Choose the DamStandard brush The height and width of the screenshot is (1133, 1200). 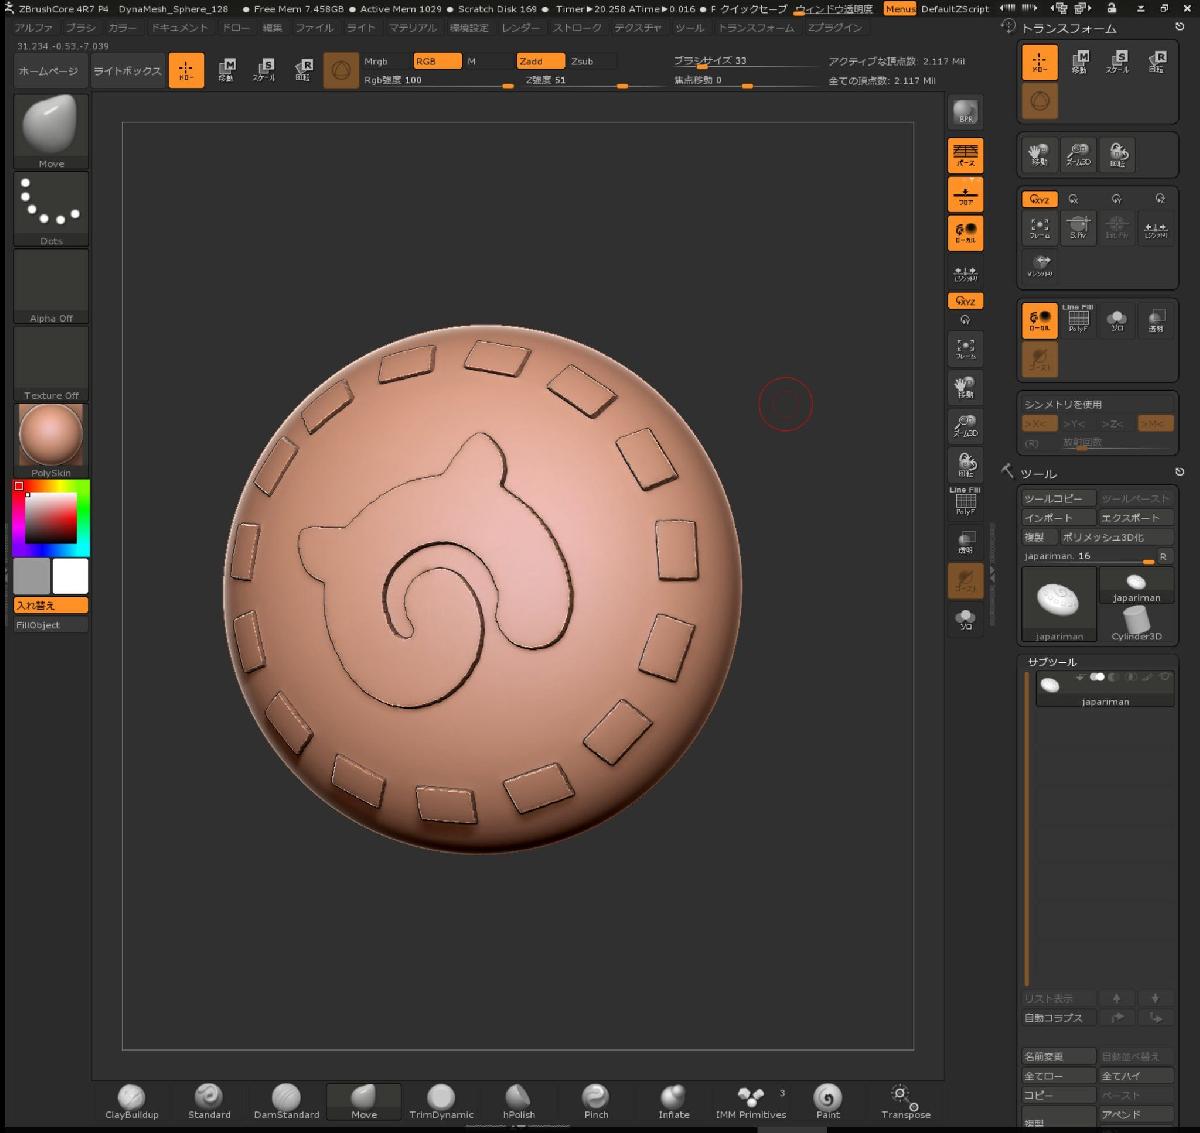[286, 1100]
